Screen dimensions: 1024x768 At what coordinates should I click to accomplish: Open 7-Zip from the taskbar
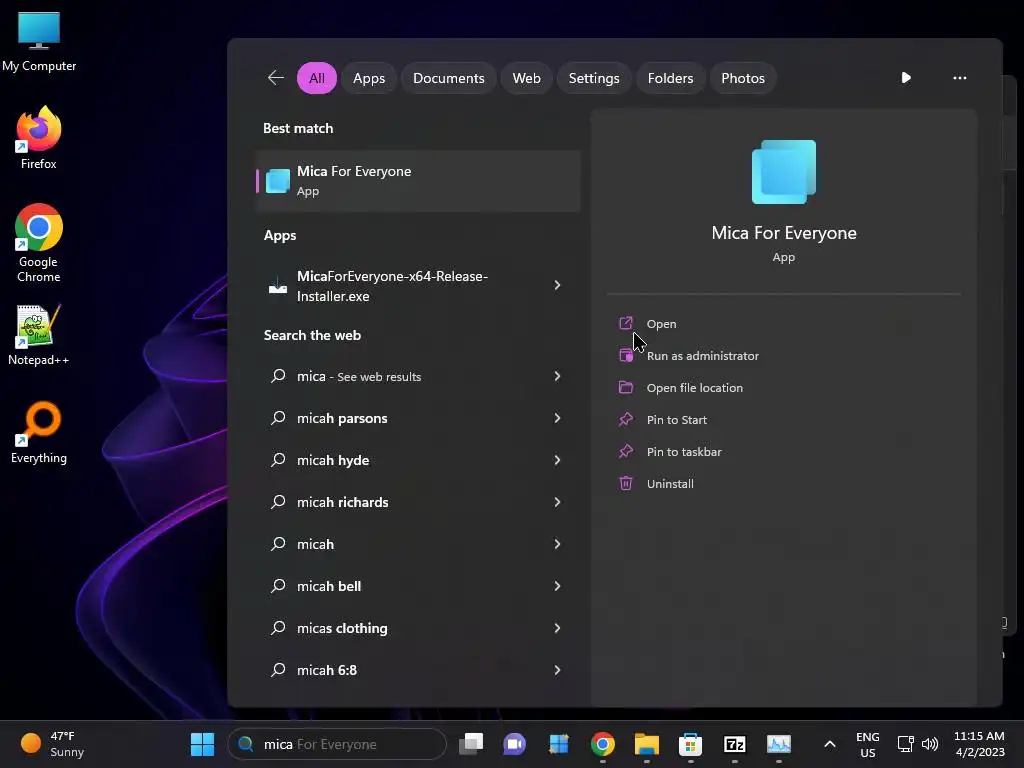click(735, 744)
